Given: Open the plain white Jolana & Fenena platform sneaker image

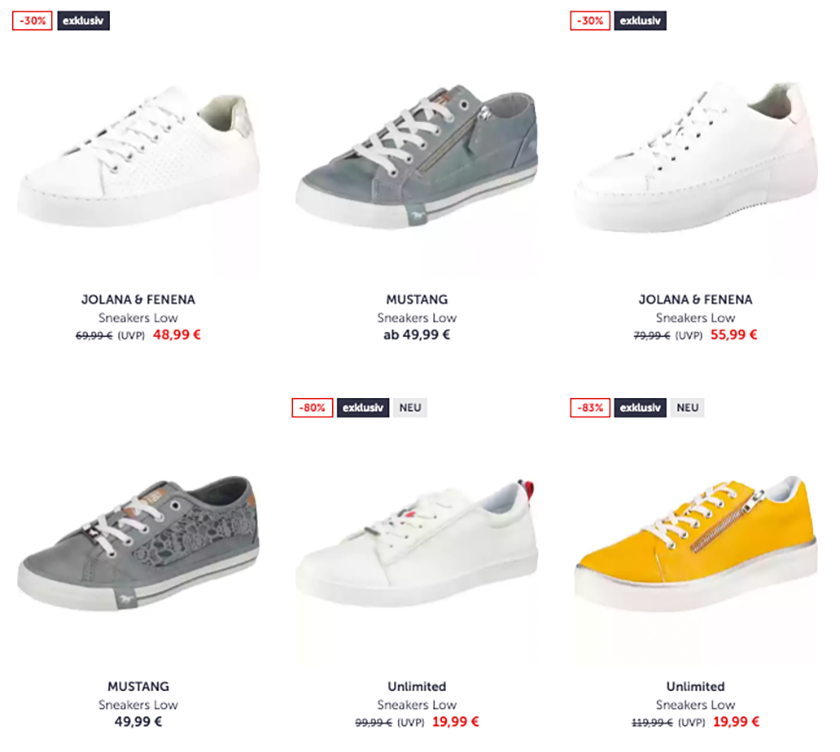Looking at the screenshot, I should (x=695, y=157).
